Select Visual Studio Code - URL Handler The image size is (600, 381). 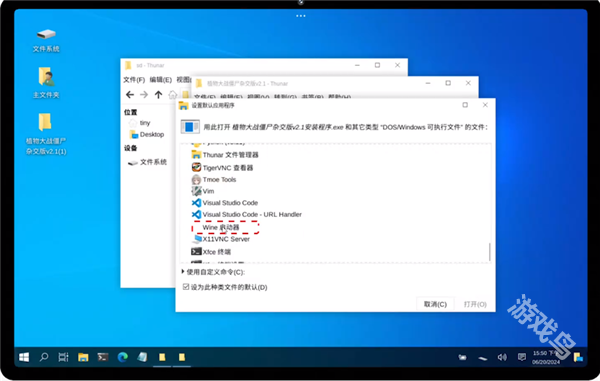(x=246, y=214)
